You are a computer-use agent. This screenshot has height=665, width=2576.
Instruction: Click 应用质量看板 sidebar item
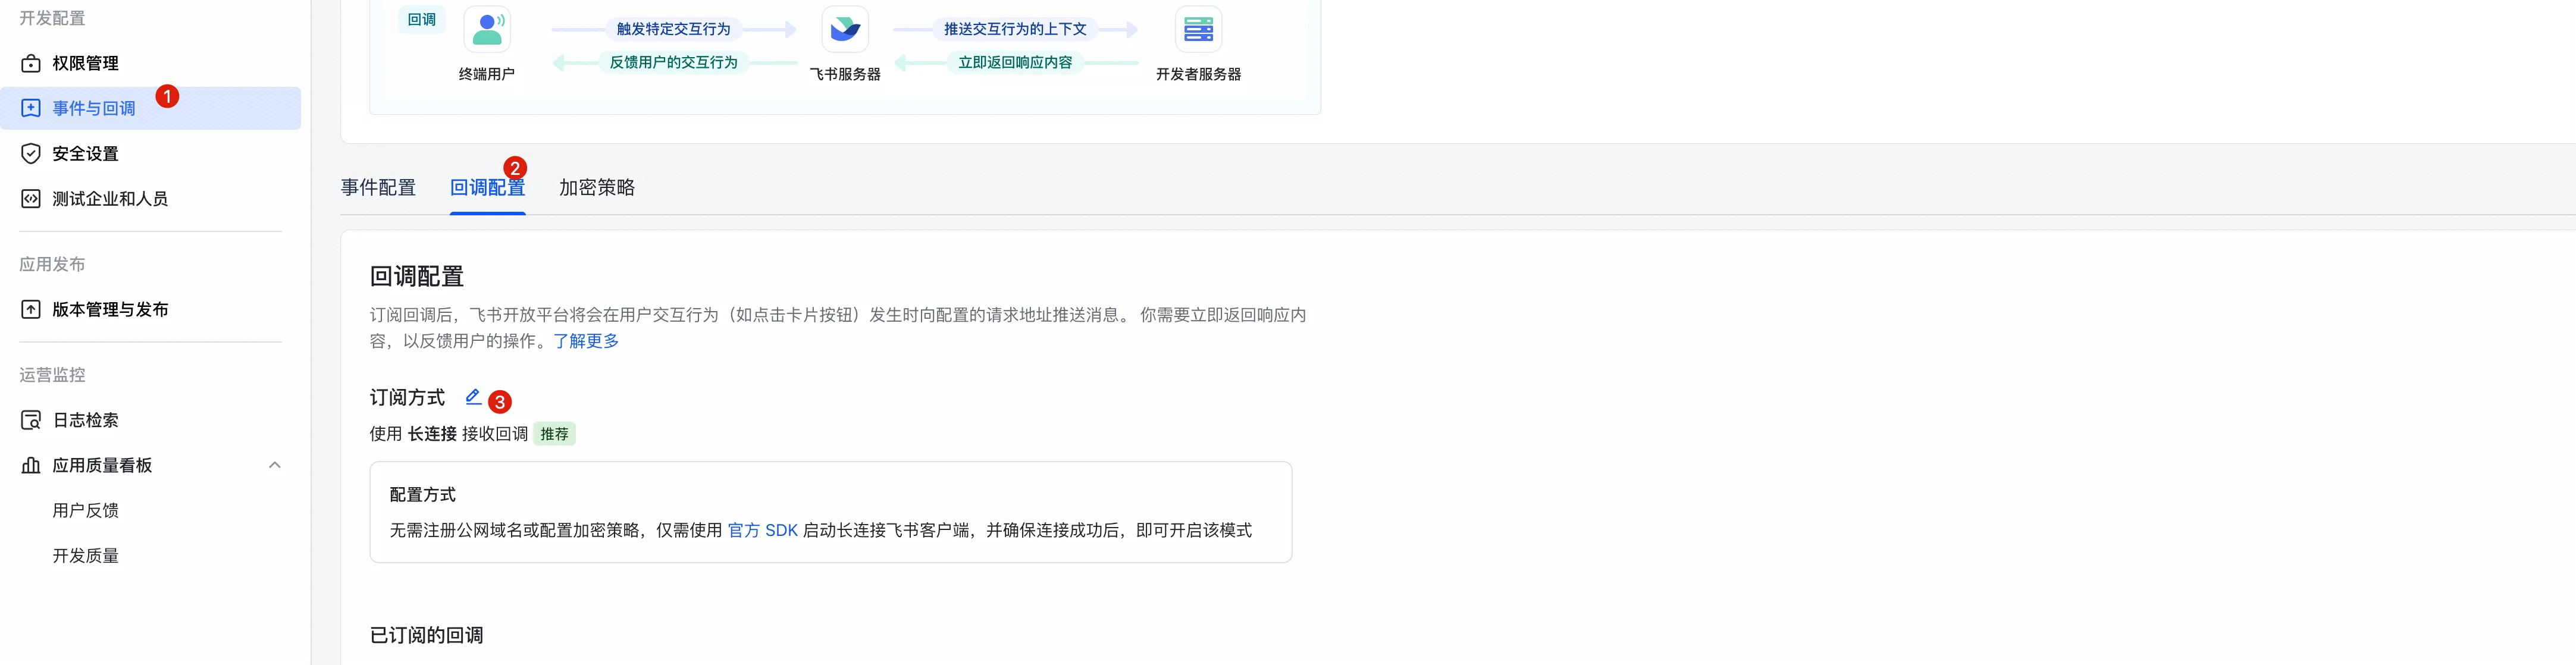150,465
